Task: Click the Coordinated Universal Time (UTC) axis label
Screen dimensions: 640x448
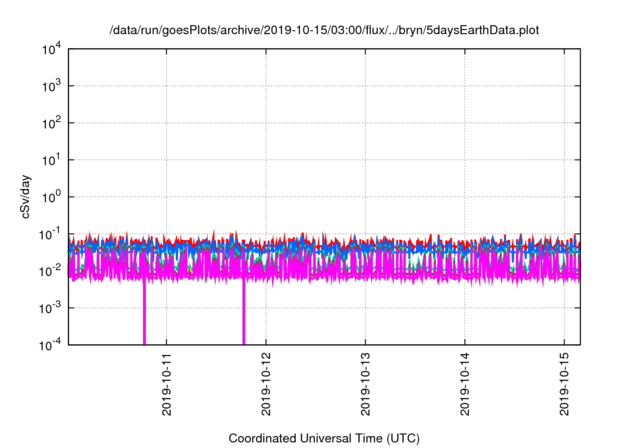Action: 324,438
